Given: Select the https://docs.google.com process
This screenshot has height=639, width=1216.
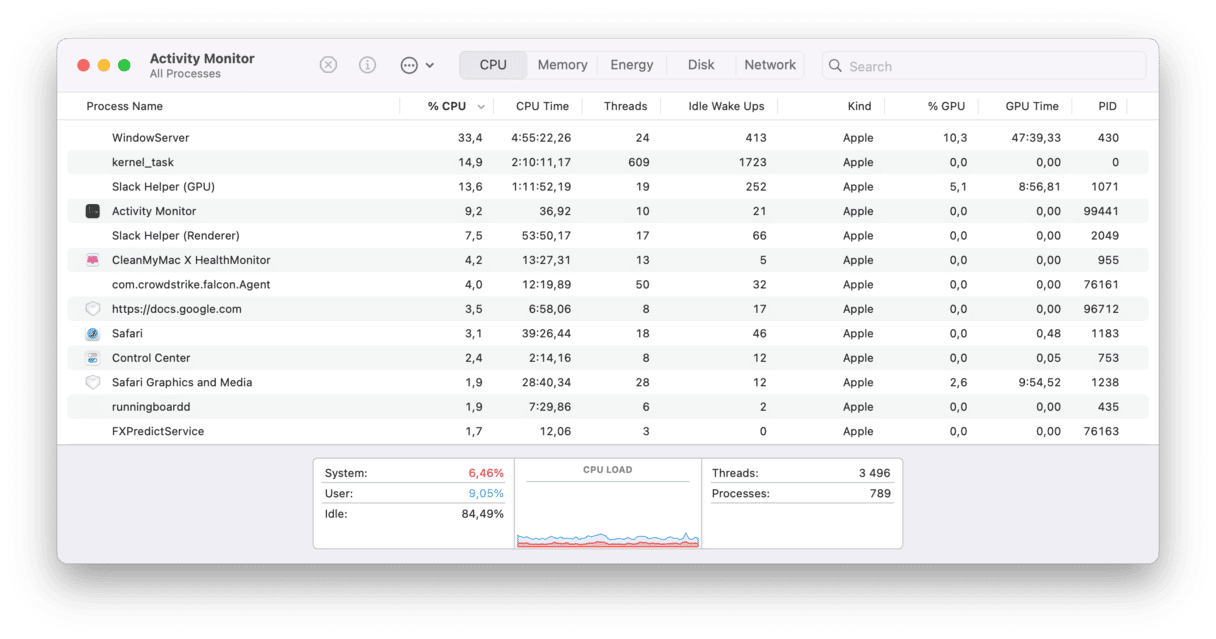Looking at the screenshot, I should (608, 309).
